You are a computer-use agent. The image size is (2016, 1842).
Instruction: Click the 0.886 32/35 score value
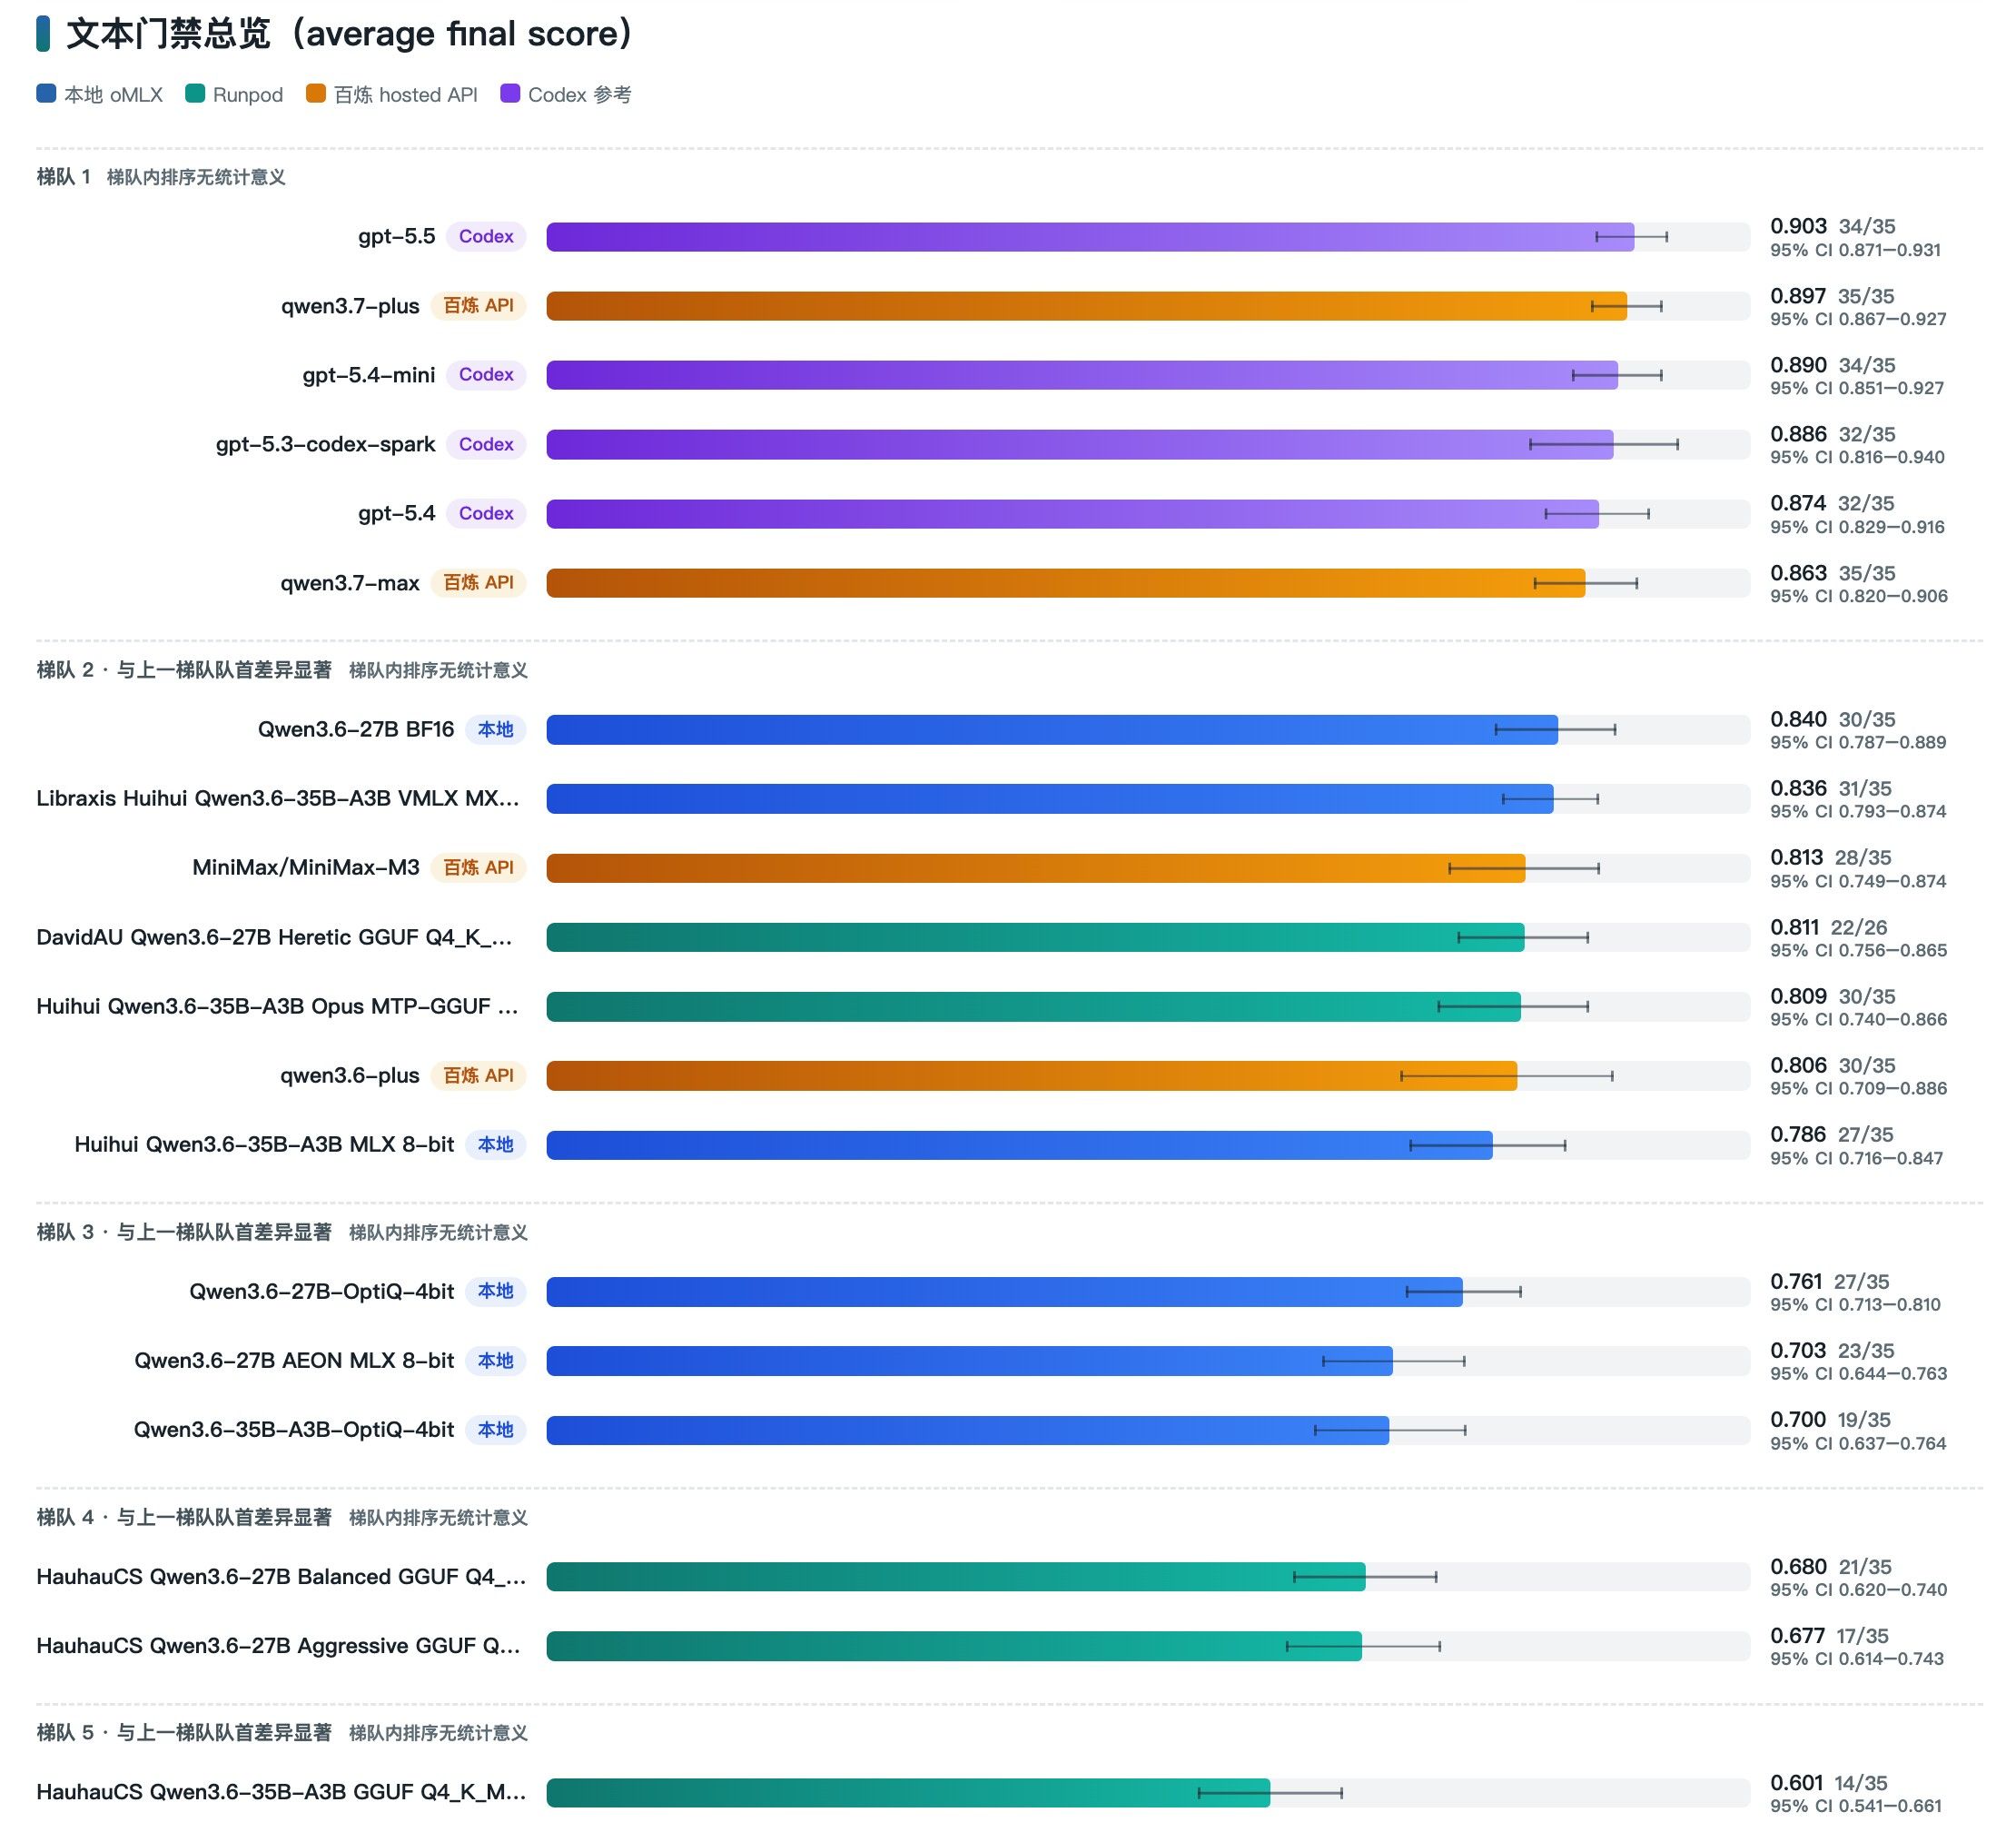coord(1832,434)
